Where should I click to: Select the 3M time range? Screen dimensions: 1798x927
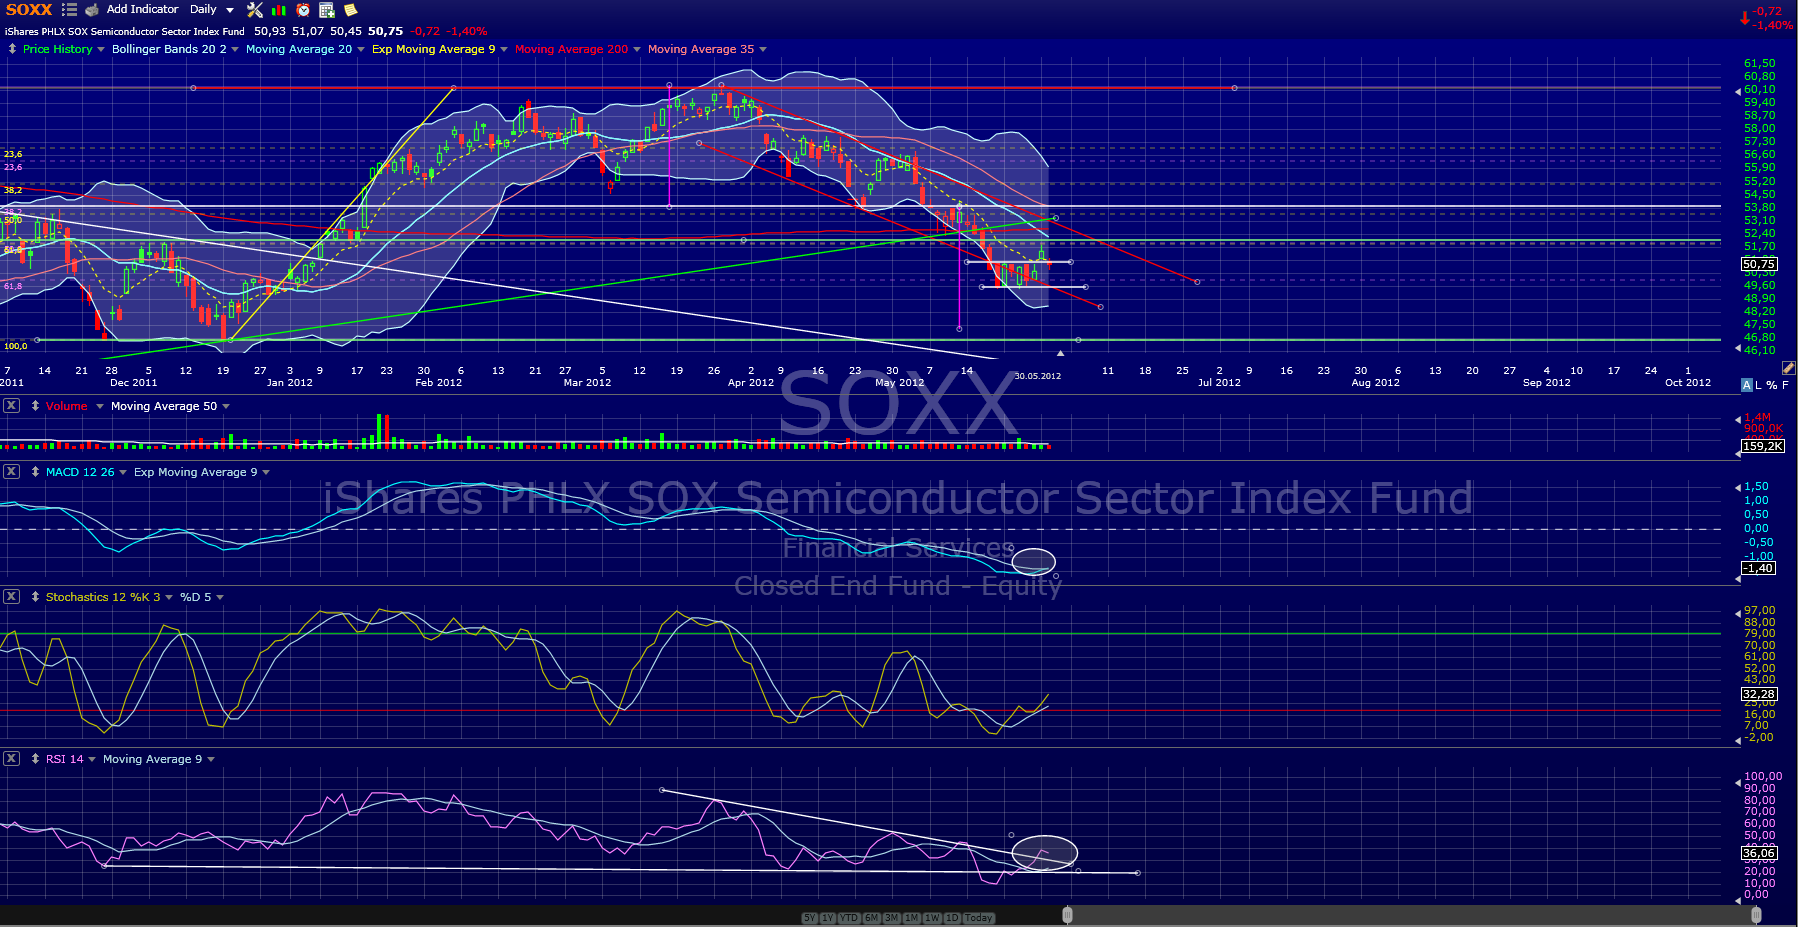pos(891,918)
